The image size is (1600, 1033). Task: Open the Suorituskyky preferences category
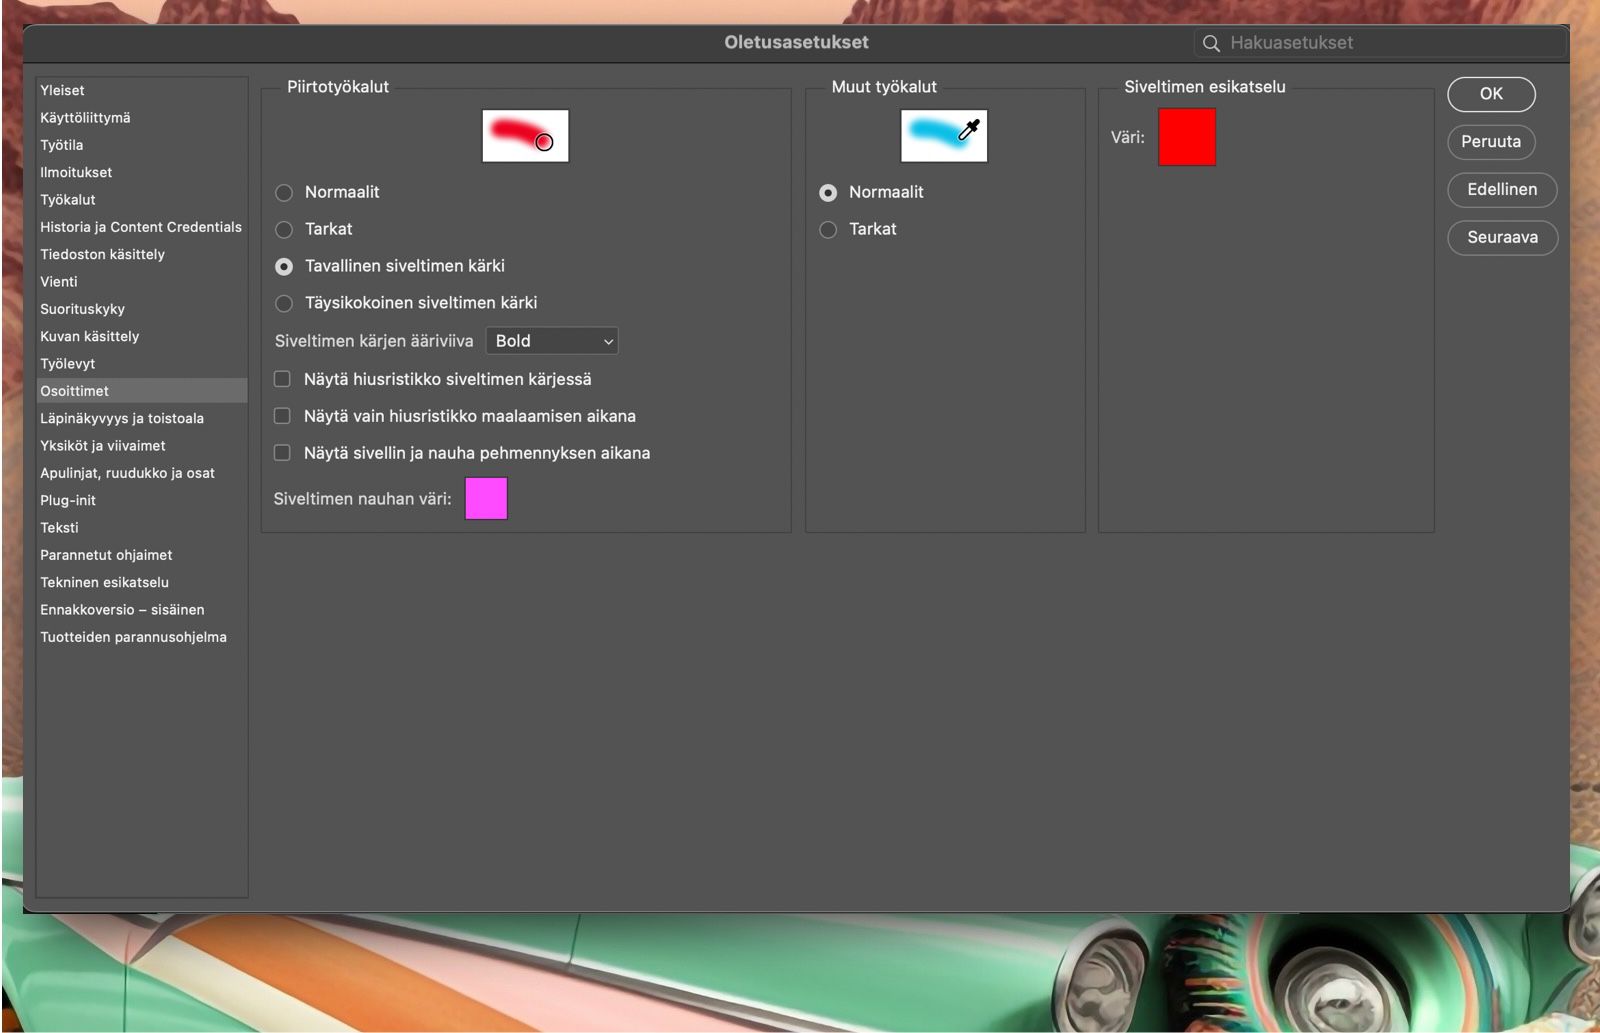tap(142, 309)
